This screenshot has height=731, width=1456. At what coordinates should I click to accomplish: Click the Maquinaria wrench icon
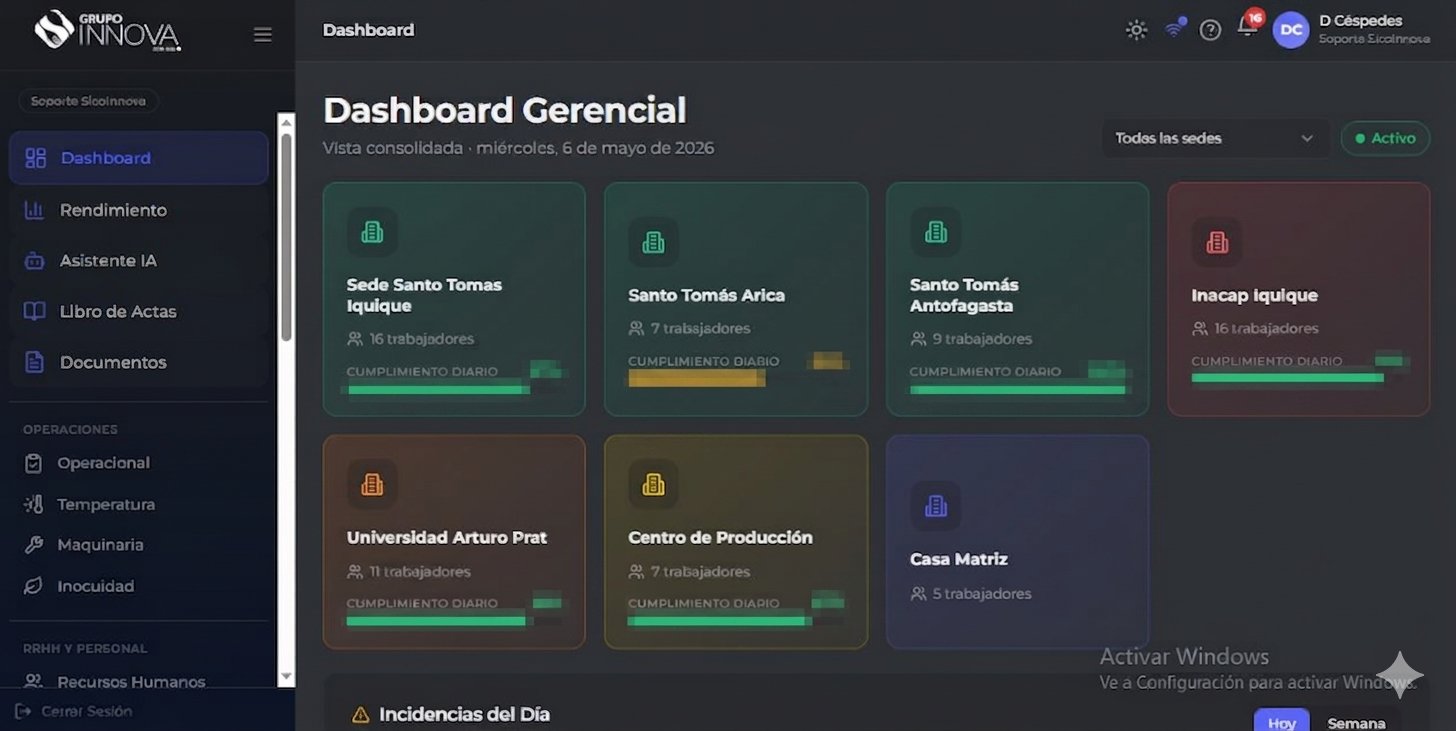coord(33,545)
